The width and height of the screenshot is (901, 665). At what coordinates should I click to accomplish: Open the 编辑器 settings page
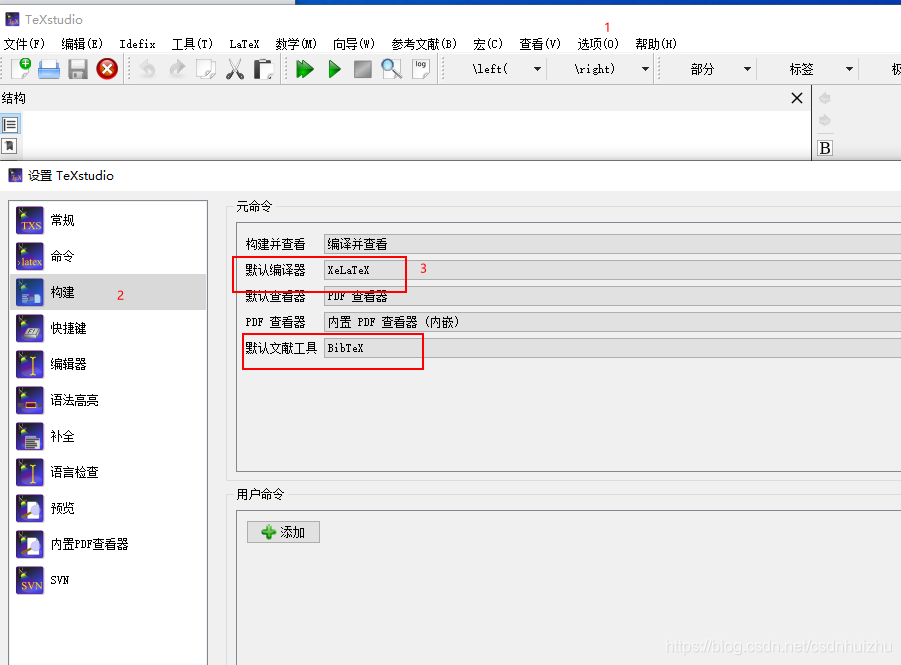tap(109, 364)
